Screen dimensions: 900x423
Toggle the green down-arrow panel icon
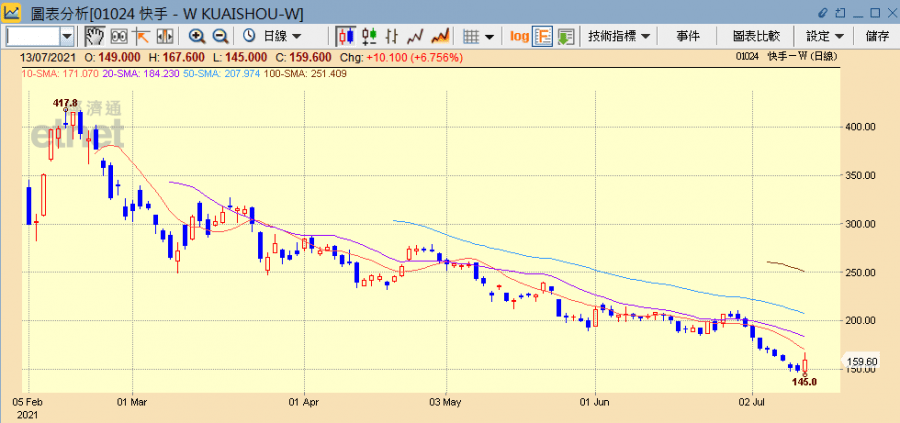(x=565, y=36)
